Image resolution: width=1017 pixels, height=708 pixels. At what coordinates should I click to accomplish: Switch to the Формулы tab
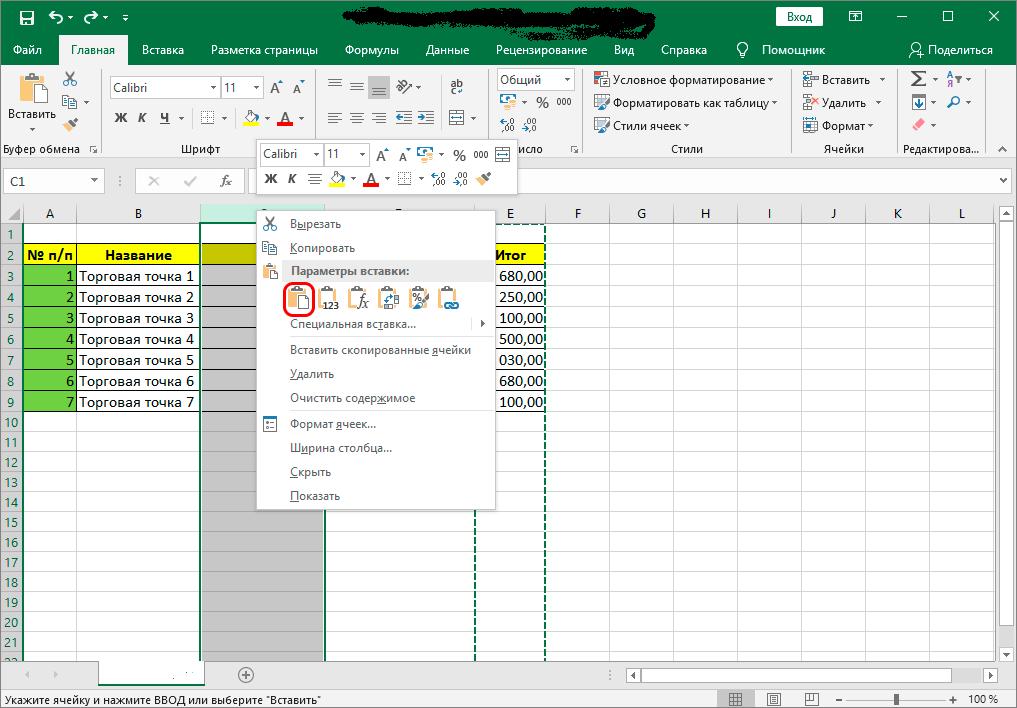(372, 50)
